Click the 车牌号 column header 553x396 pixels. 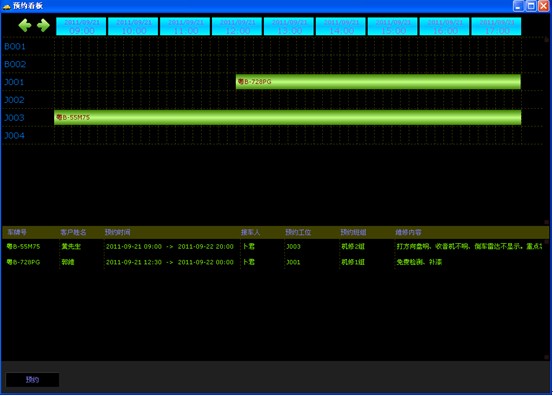(x=17, y=232)
